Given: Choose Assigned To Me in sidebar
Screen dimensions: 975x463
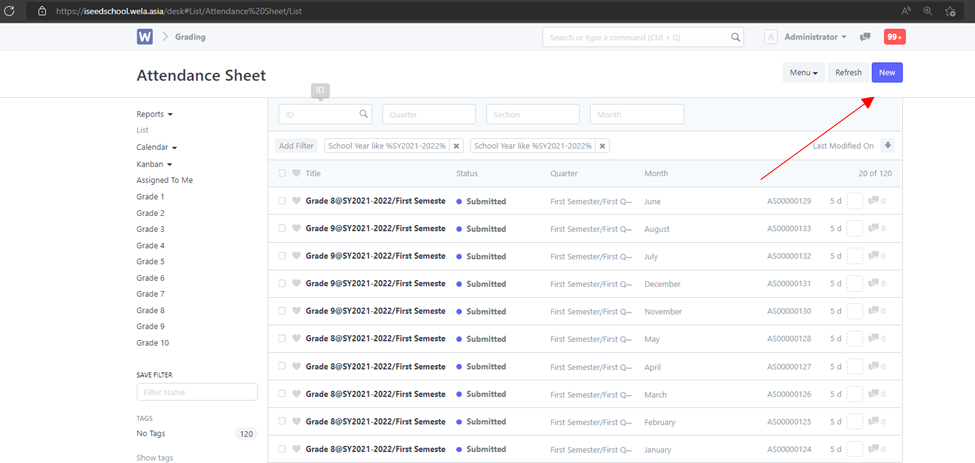Looking at the screenshot, I should click(x=164, y=180).
